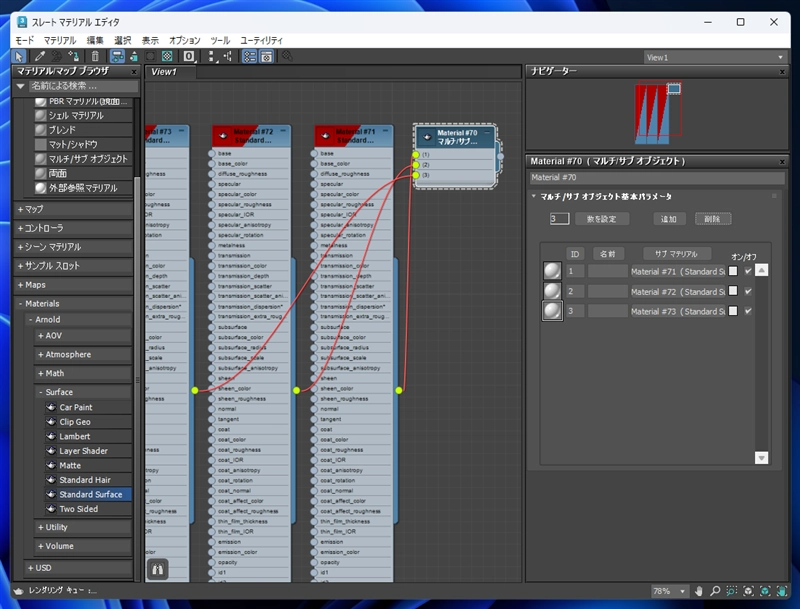
Task: Toggle checkered Show Background in Preview icon
Action: tap(167, 57)
